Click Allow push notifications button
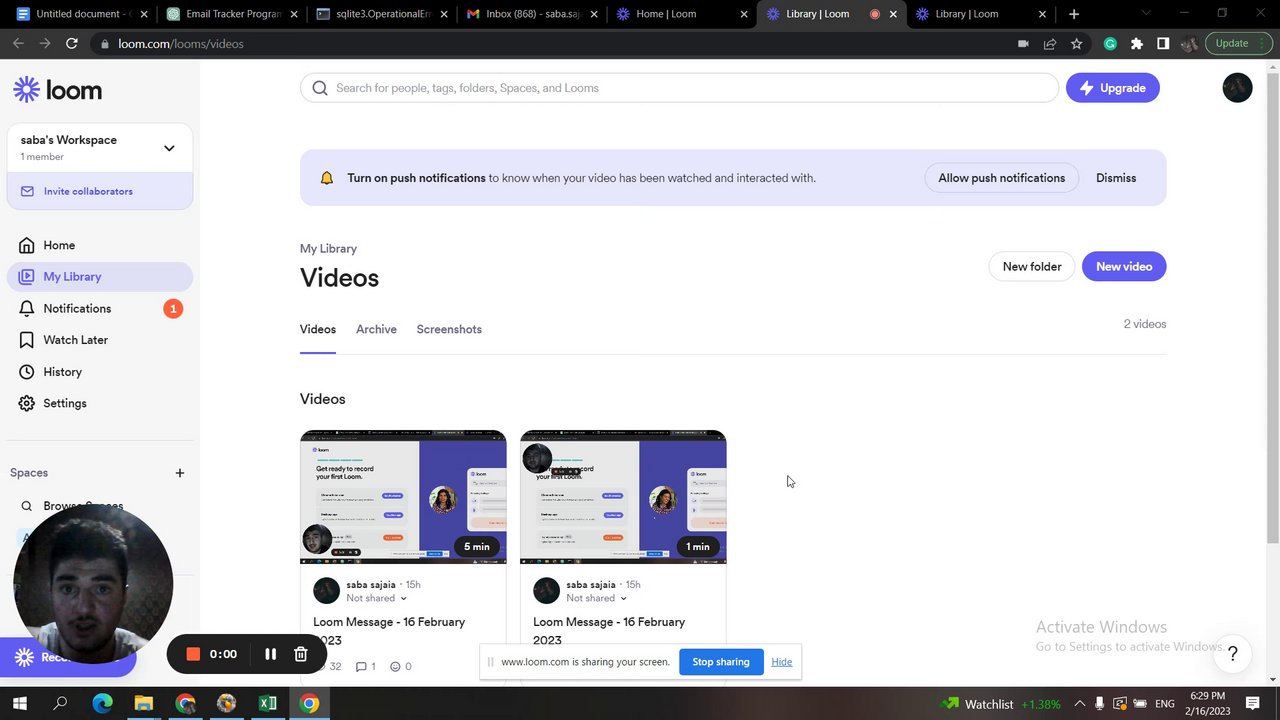1280x720 pixels. 1001,178
